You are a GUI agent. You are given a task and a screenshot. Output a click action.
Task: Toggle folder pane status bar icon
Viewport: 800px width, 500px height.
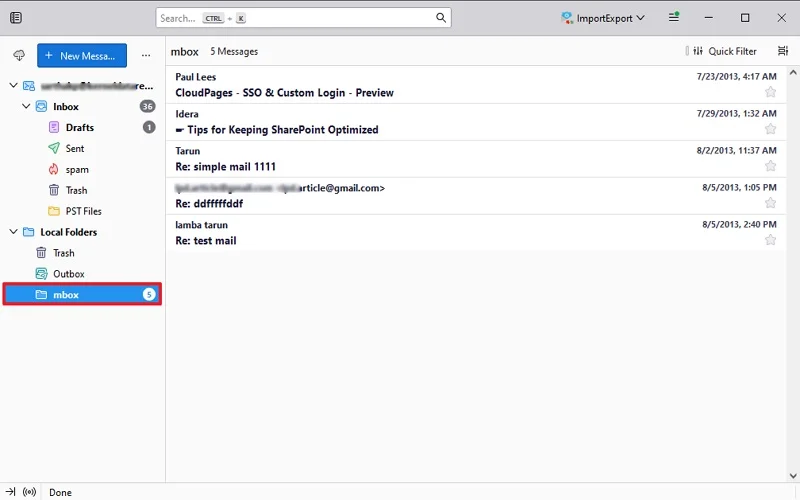[10, 492]
